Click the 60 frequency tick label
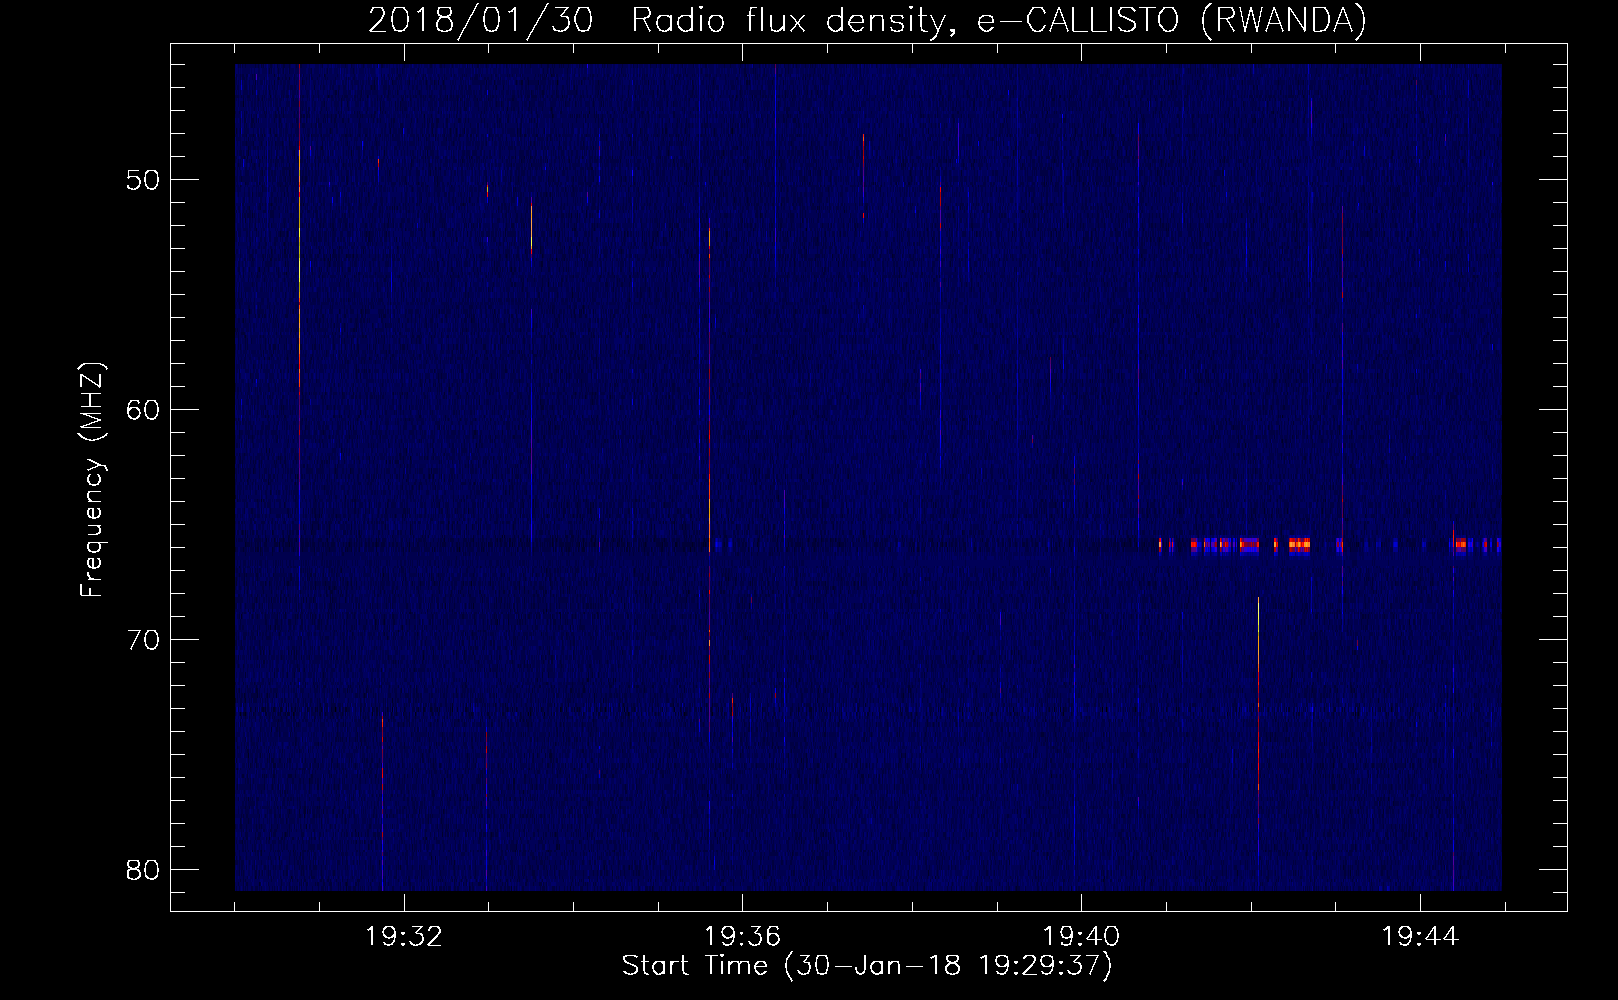This screenshot has height=1000, width=1618. 142,410
